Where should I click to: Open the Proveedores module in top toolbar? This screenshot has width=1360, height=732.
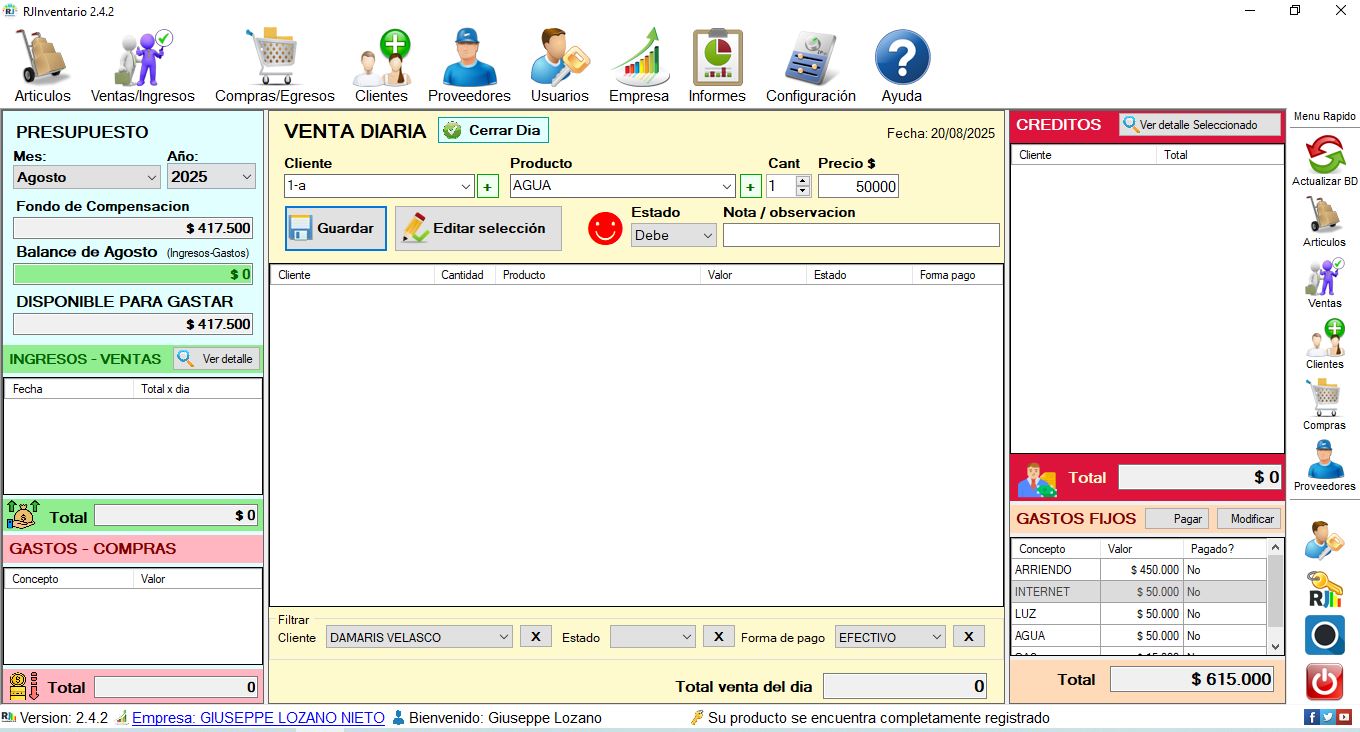(x=469, y=66)
